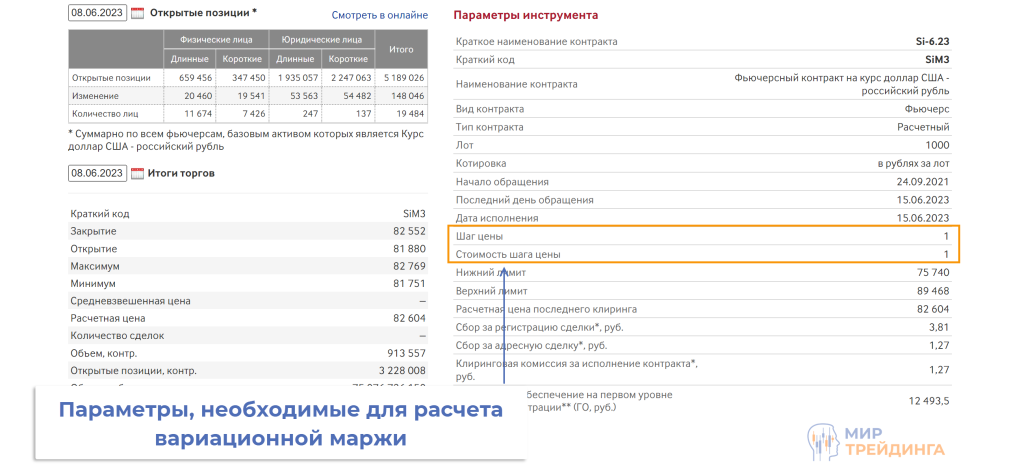Select the Стоимость шага цены row
1024x473 pixels.
[703, 255]
